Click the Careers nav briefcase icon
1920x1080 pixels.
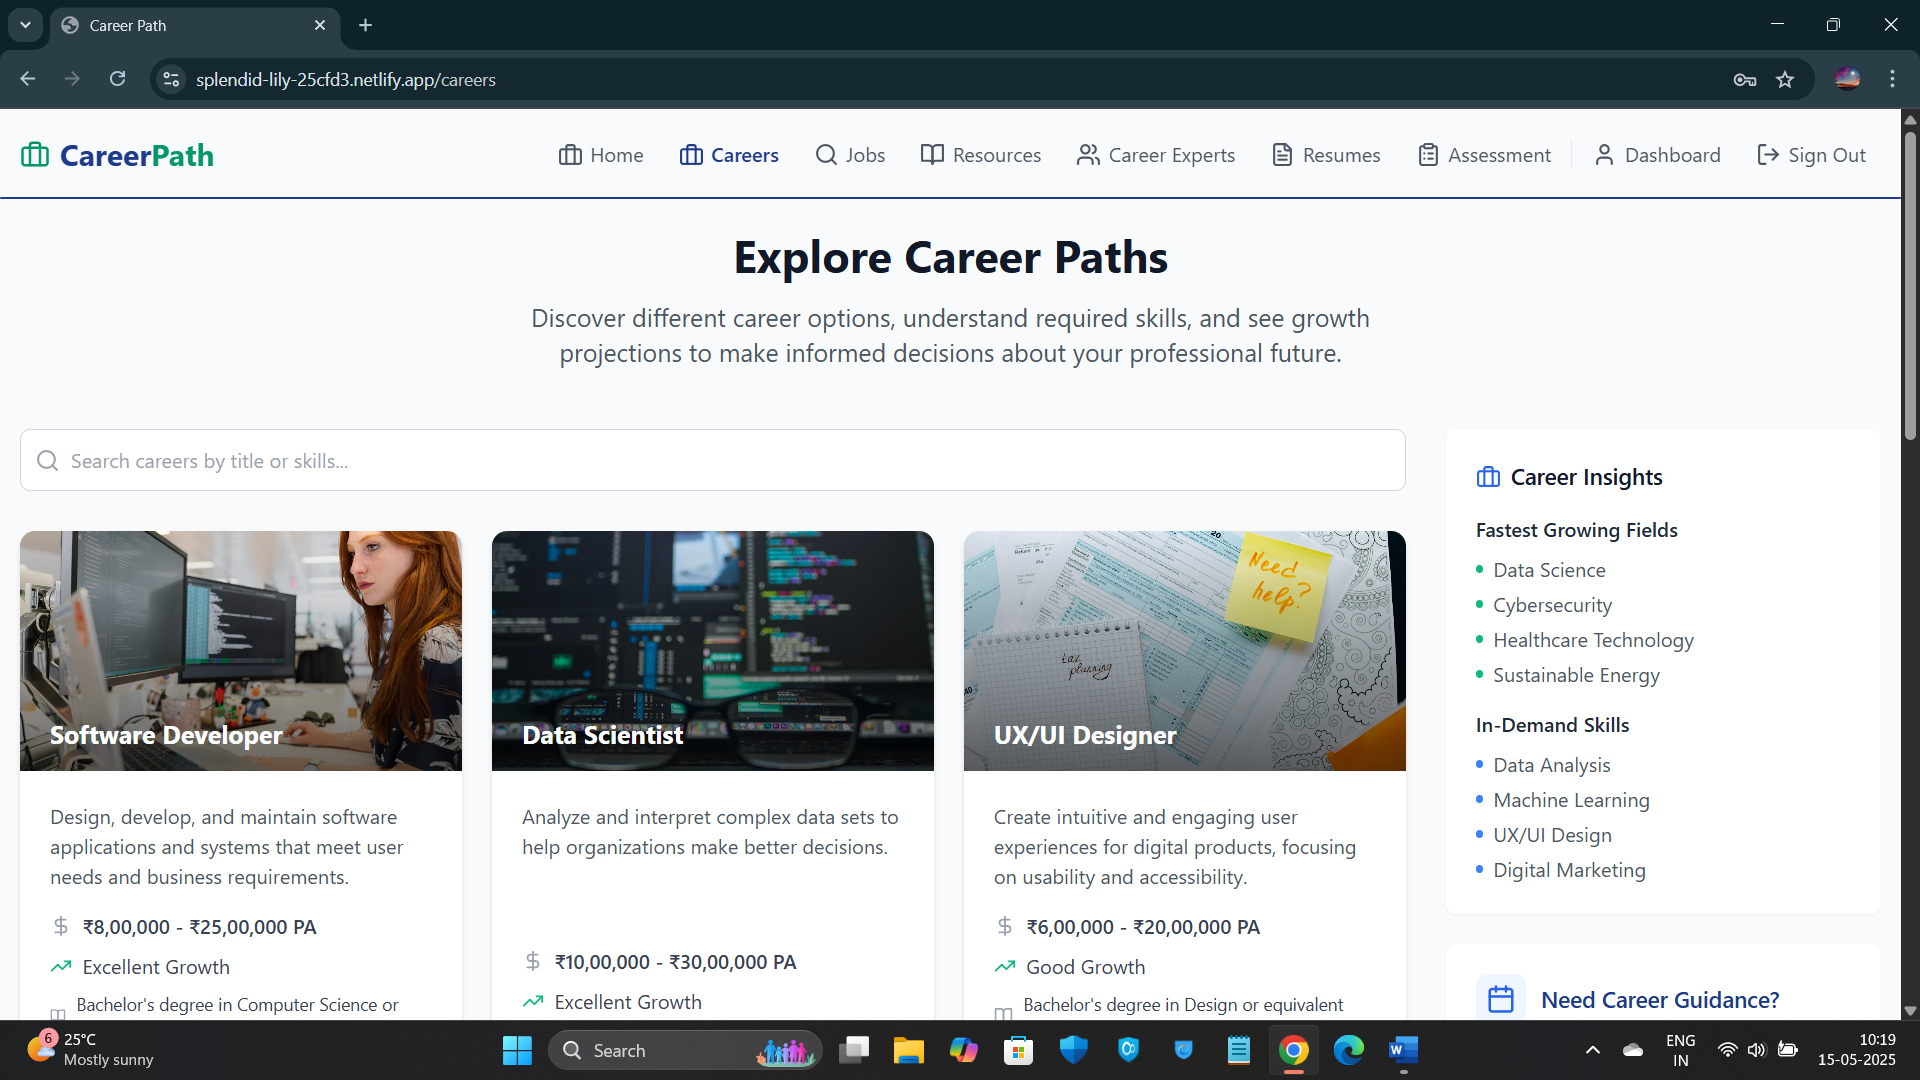(x=691, y=155)
